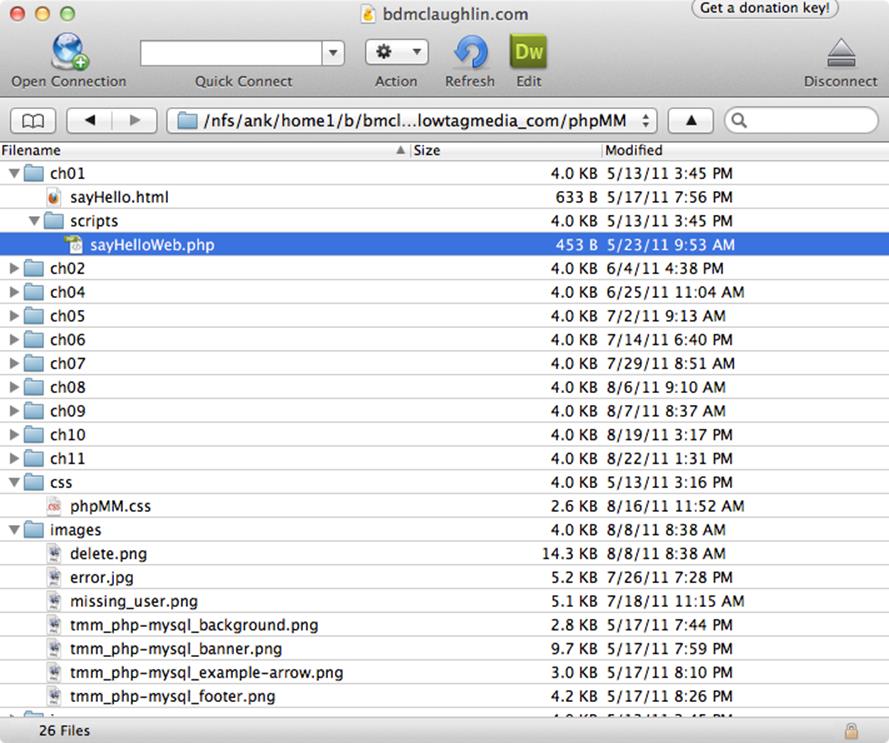Viewport: 889px width, 743px height.
Task: Collapse the images folder triangle
Action: click(14, 530)
